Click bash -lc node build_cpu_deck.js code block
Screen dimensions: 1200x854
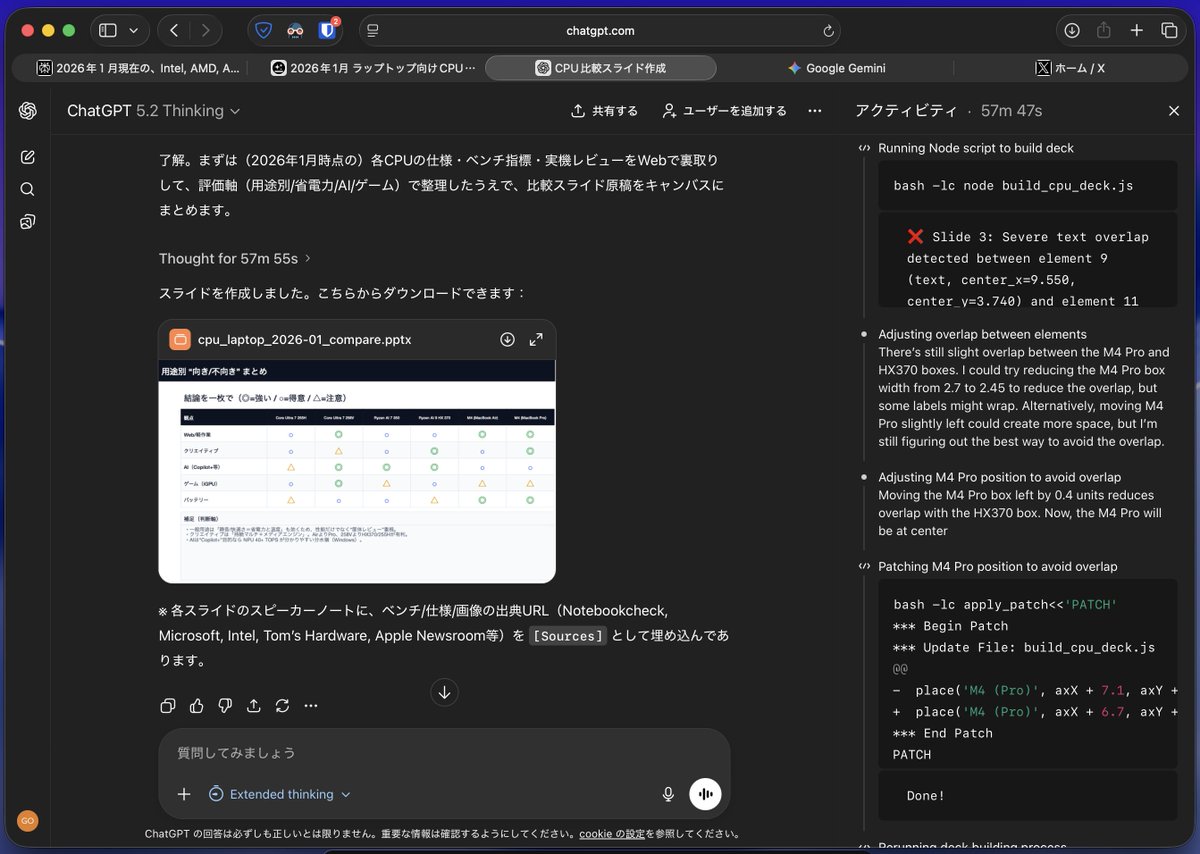click(x=1027, y=186)
